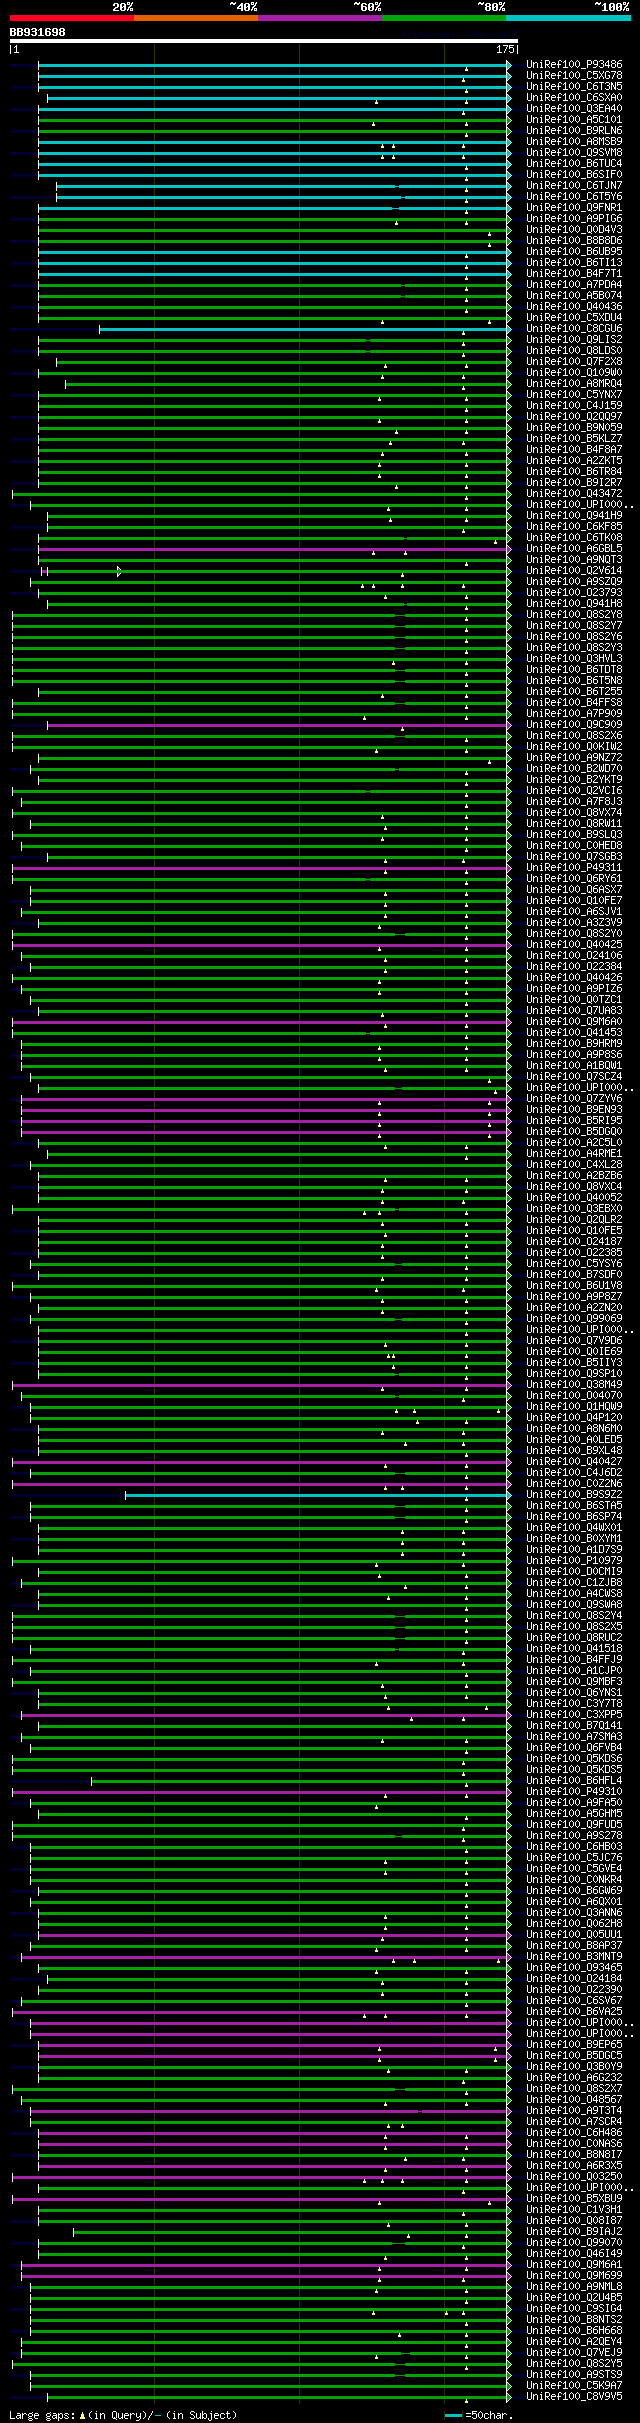Screen dimensions: 640x2423
Task: Select the UniRef100_C5YNX7 label
Action: coord(574,395)
